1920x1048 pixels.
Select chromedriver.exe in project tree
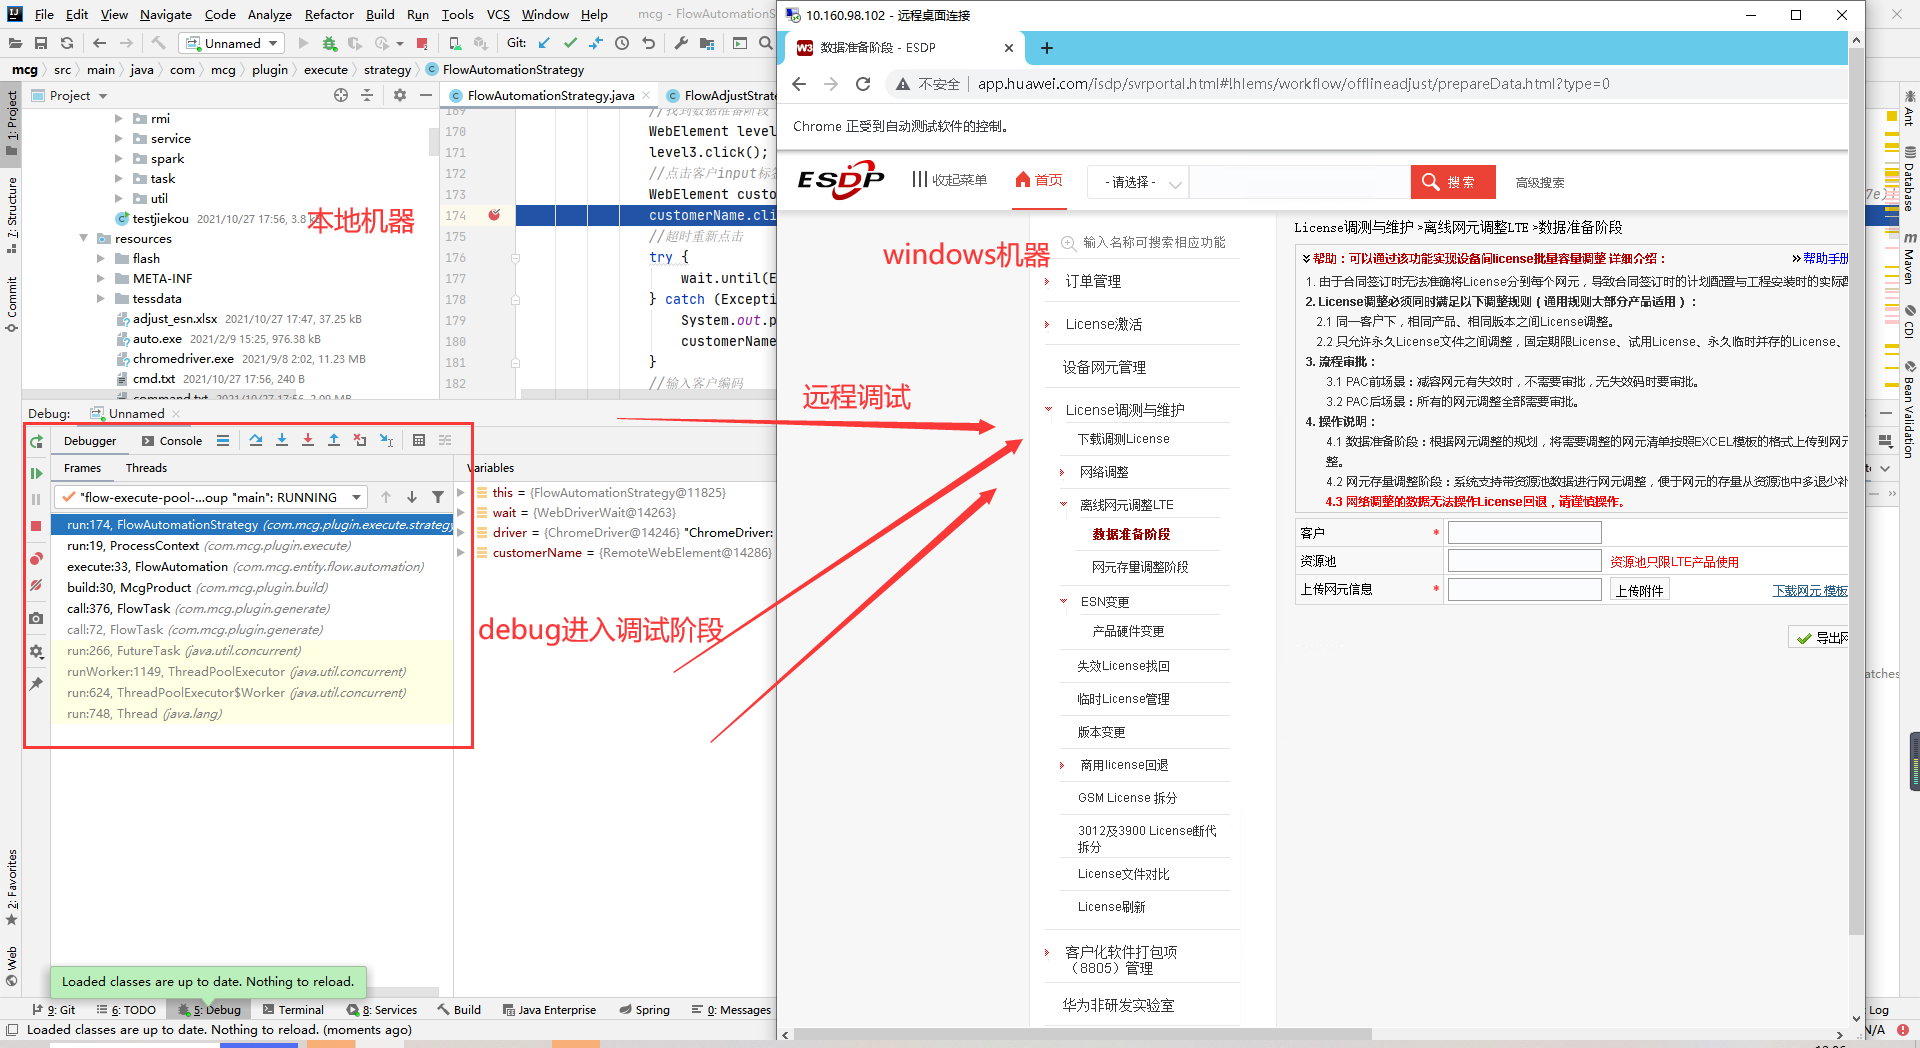(x=183, y=358)
